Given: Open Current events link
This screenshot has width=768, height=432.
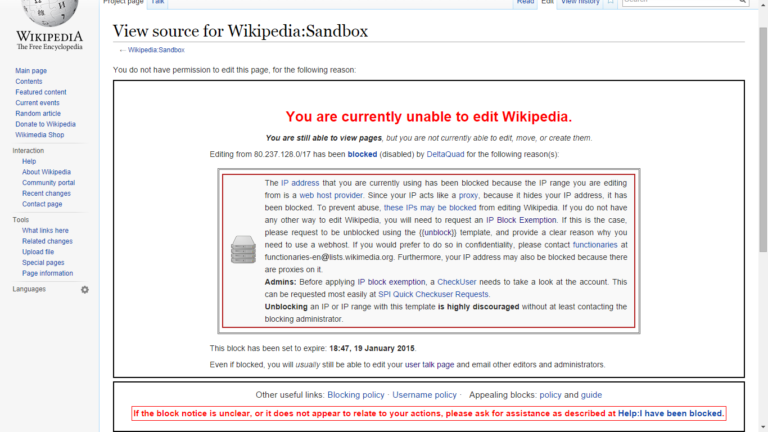Looking at the screenshot, I should point(37,103).
